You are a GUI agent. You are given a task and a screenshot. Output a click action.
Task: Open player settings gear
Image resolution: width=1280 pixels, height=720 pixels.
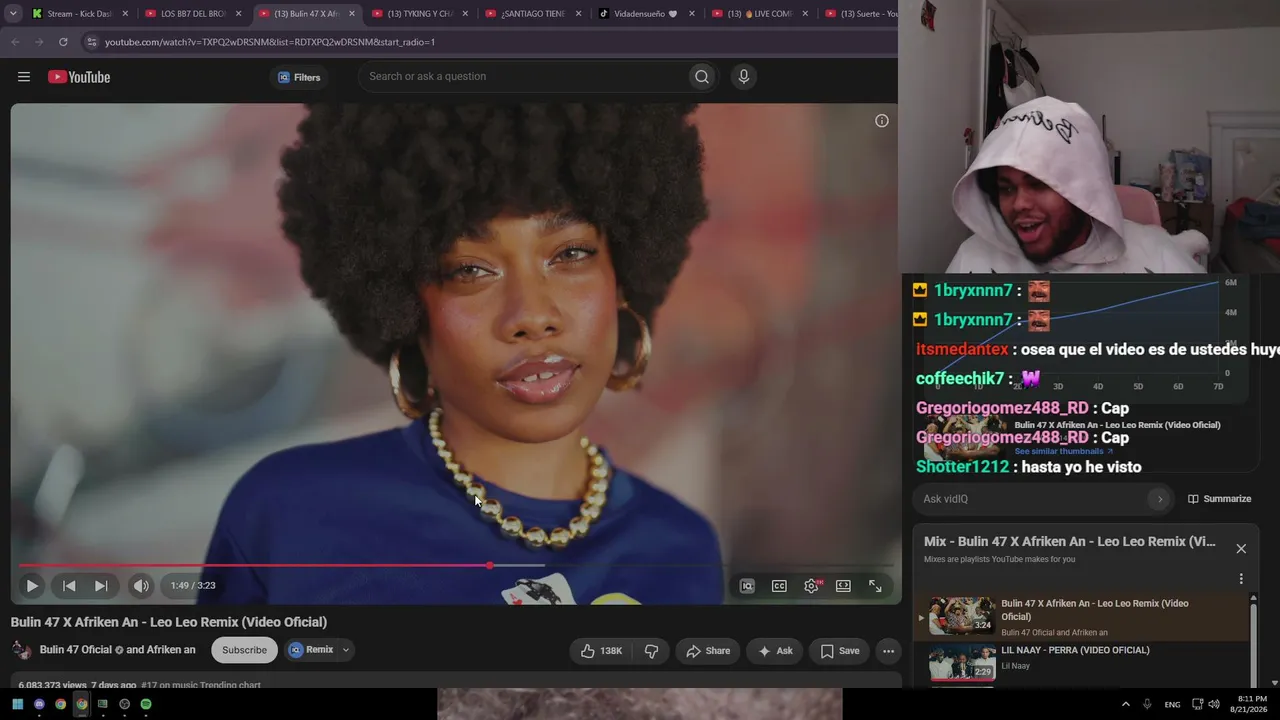[811, 586]
